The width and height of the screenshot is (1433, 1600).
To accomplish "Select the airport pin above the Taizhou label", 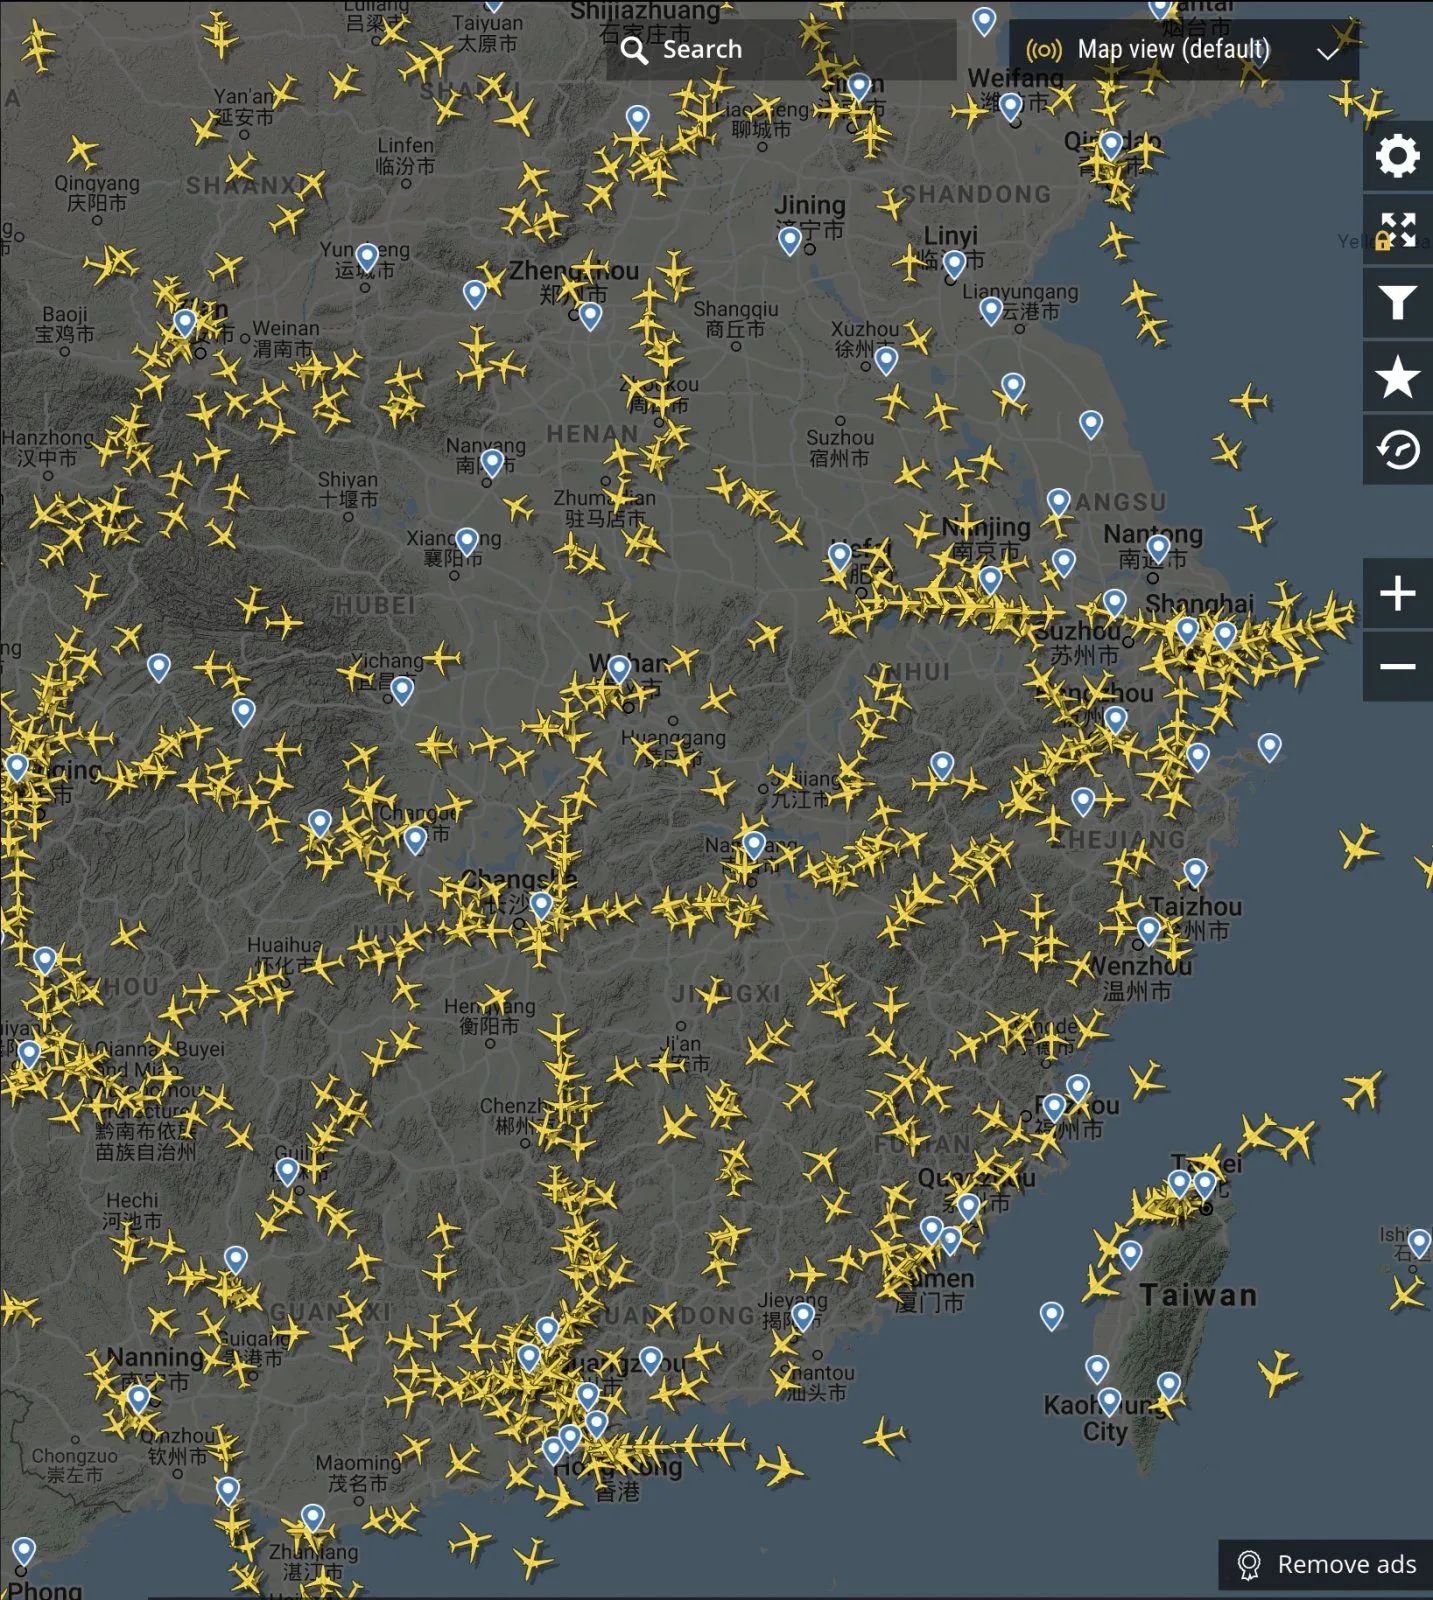I will [1195, 873].
